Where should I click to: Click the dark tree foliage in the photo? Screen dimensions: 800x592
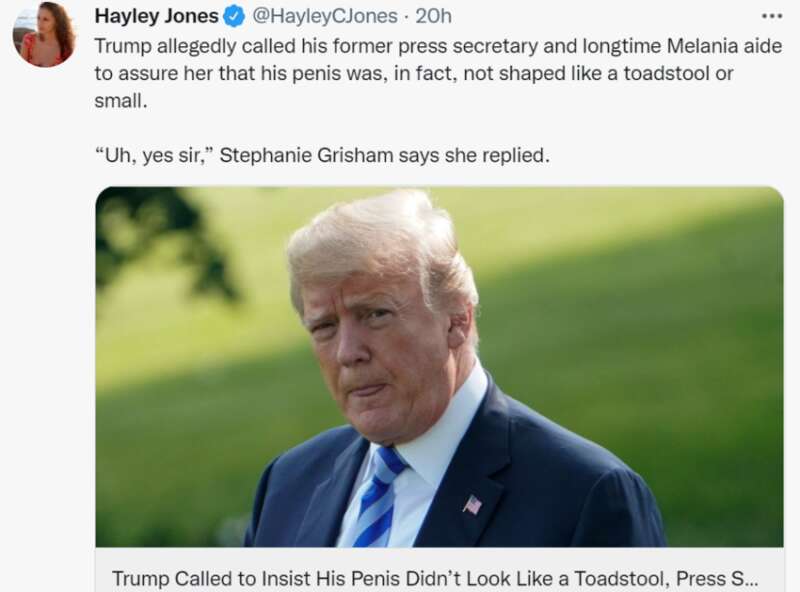coord(161,242)
